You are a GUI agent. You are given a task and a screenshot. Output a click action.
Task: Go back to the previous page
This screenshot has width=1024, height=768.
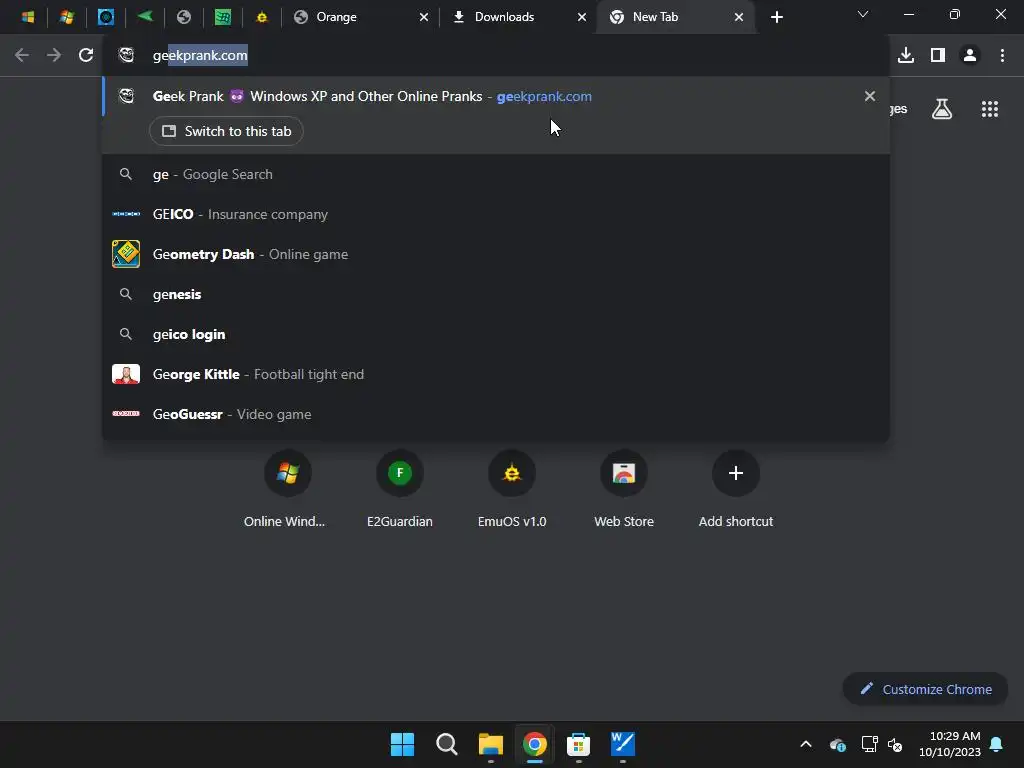pos(22,56)
